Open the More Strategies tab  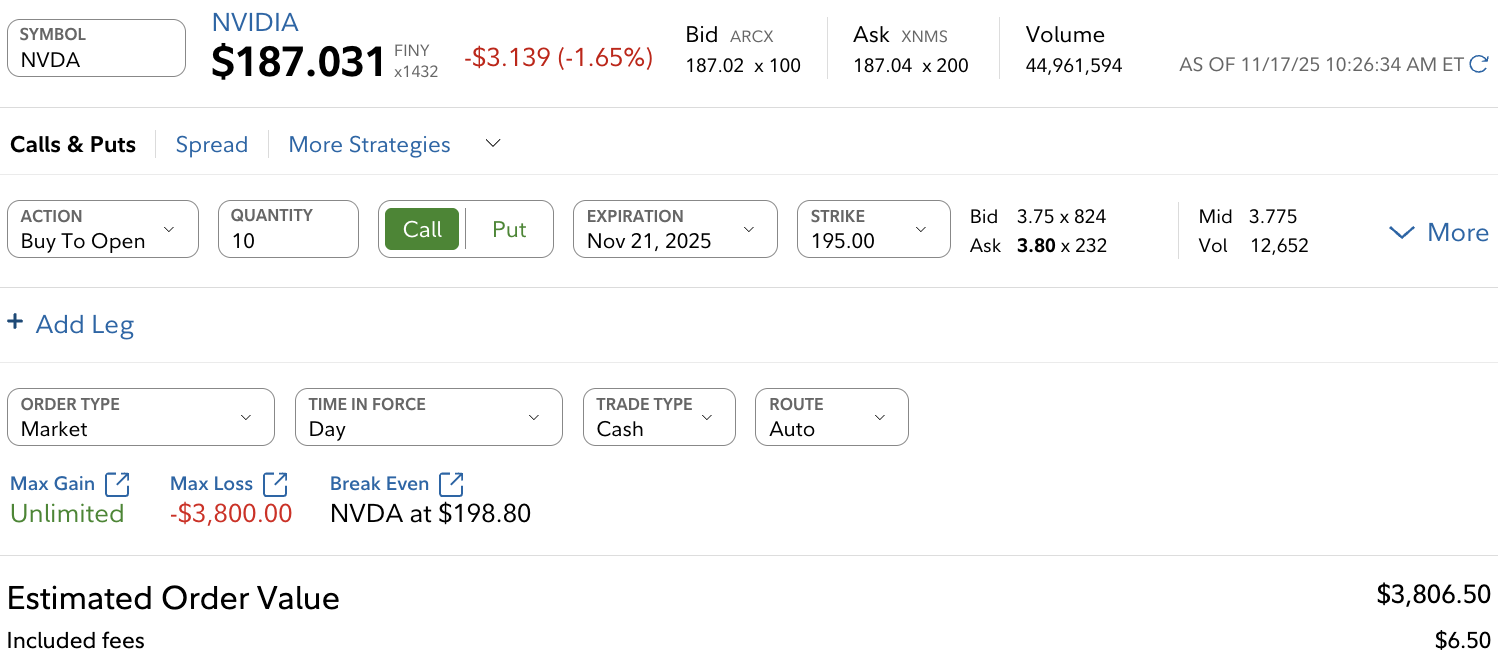pos(369,145)
